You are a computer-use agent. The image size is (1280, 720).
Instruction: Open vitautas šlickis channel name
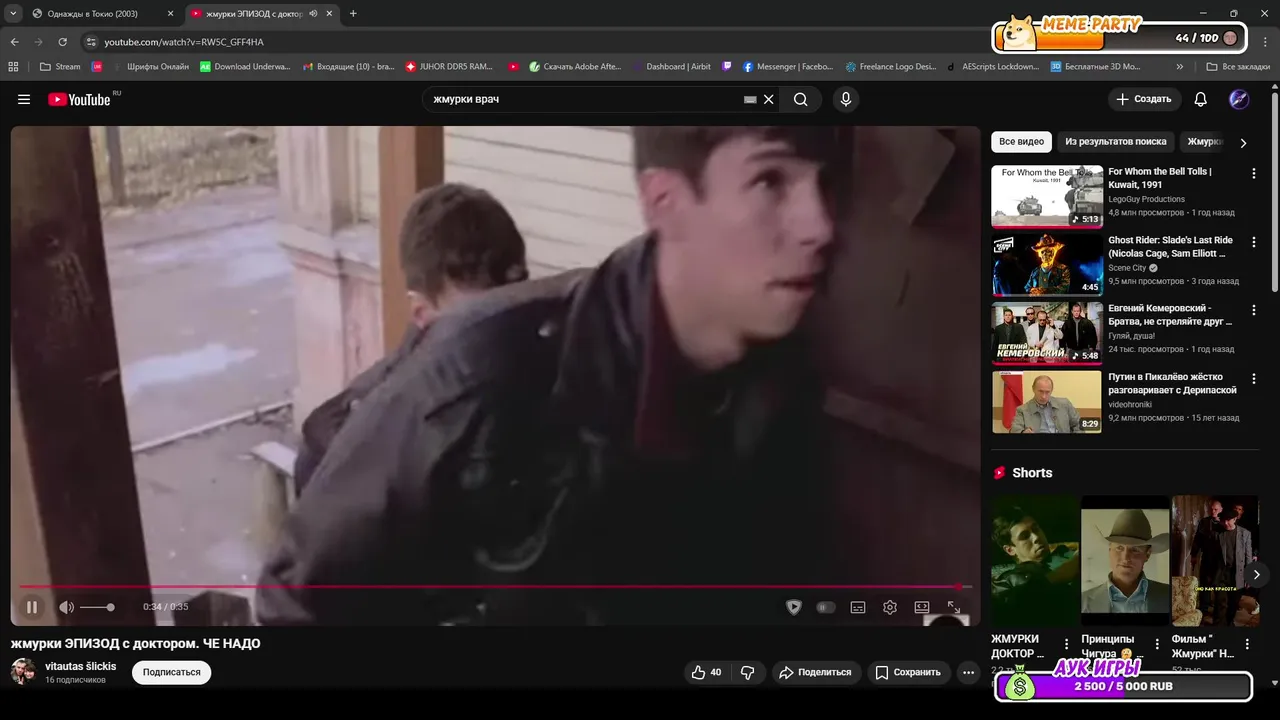click(81, 666)
